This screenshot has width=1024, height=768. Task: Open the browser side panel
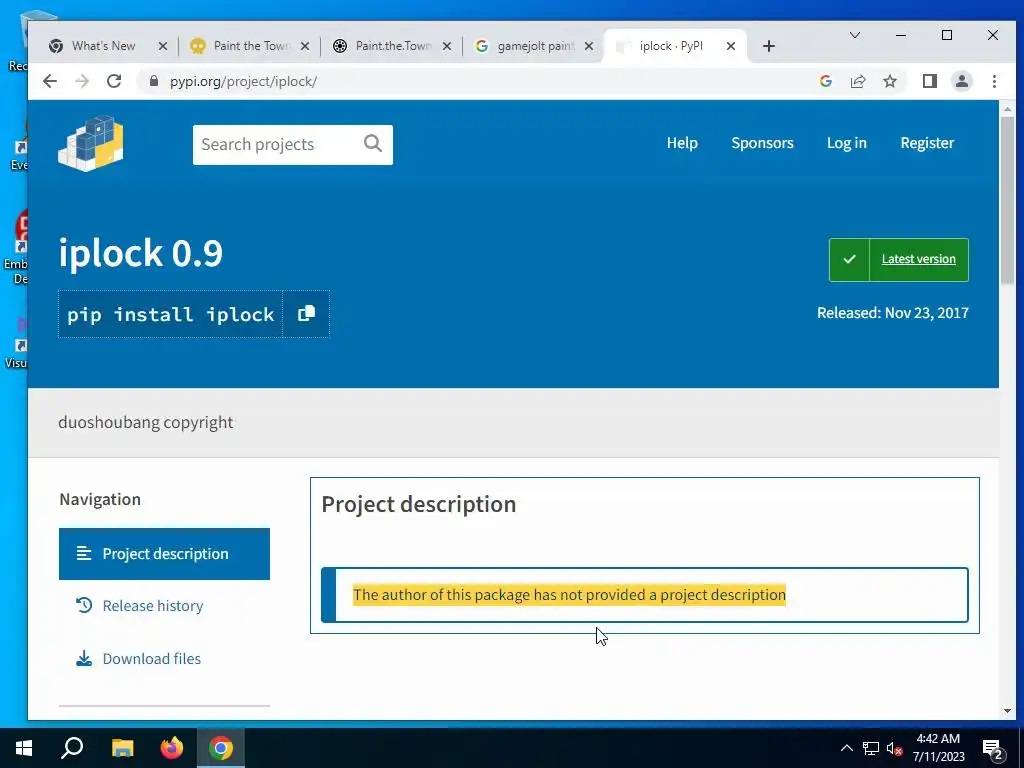point(930,81)
